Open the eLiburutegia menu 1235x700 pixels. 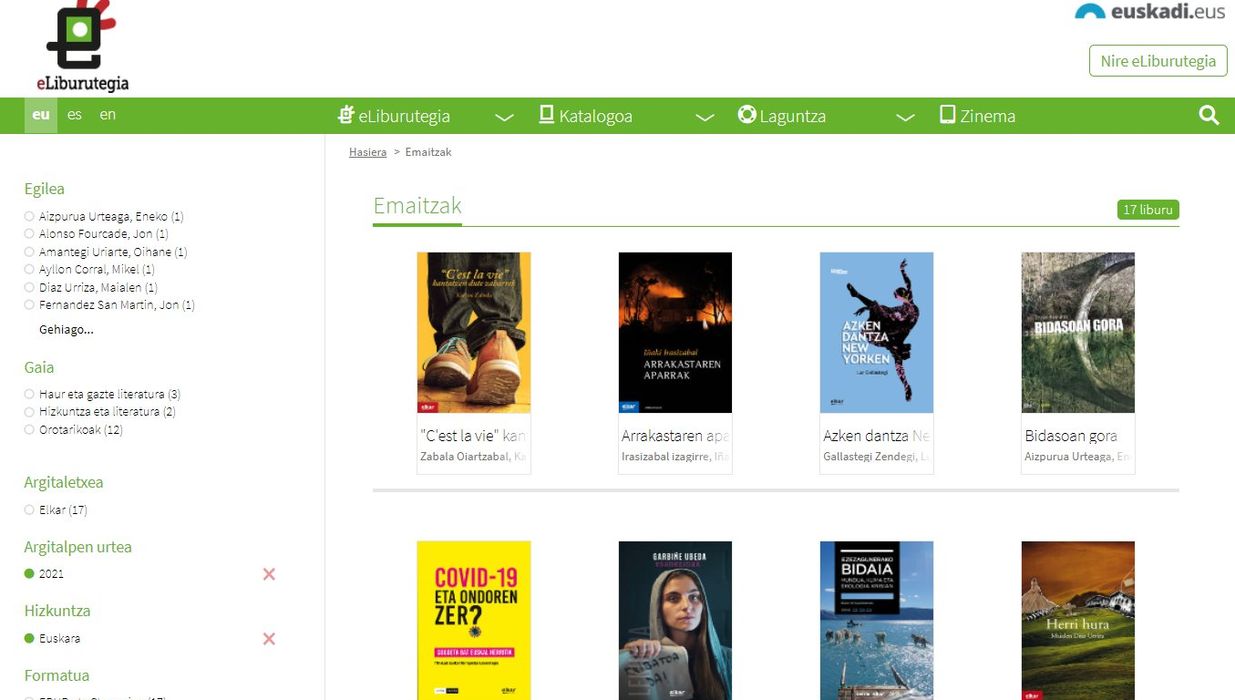point(404,116)
